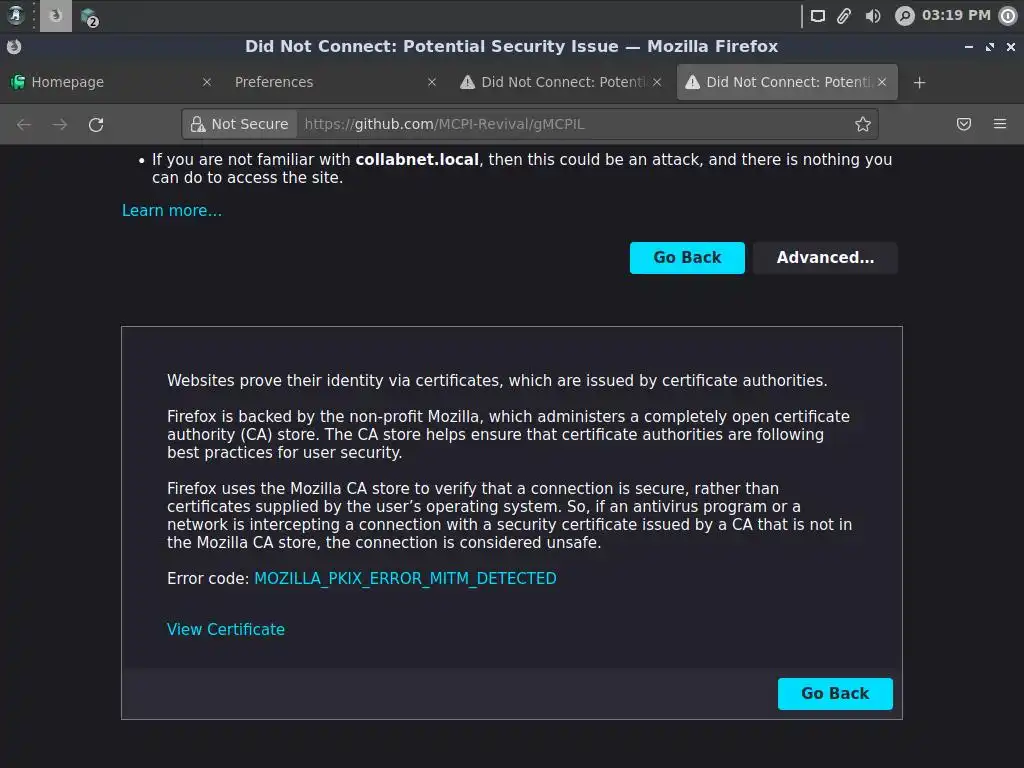Click the Advanced... button
This screenshot has width=1024, height=768.
[x=825, y=258]
